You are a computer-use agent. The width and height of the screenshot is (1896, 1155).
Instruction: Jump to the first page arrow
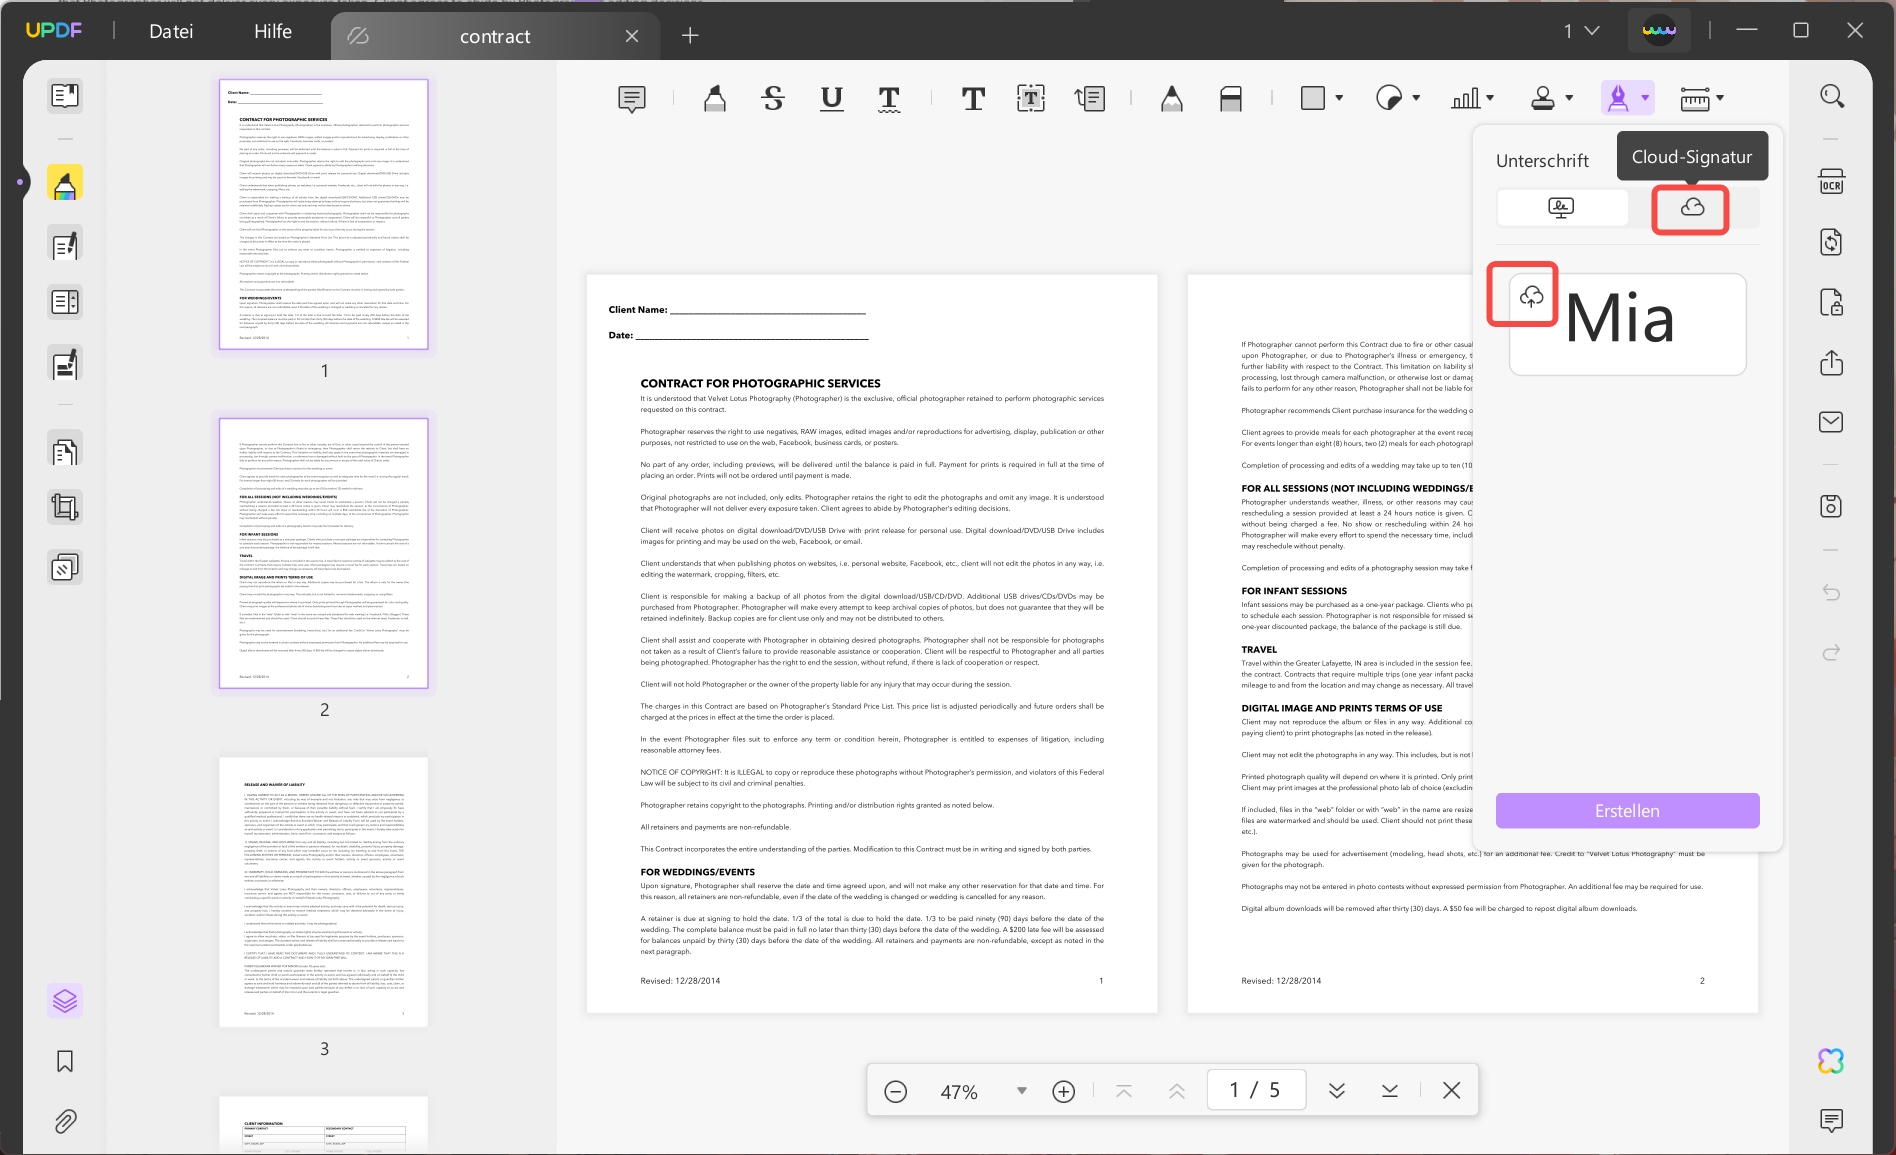[x=1124, y=1091]
